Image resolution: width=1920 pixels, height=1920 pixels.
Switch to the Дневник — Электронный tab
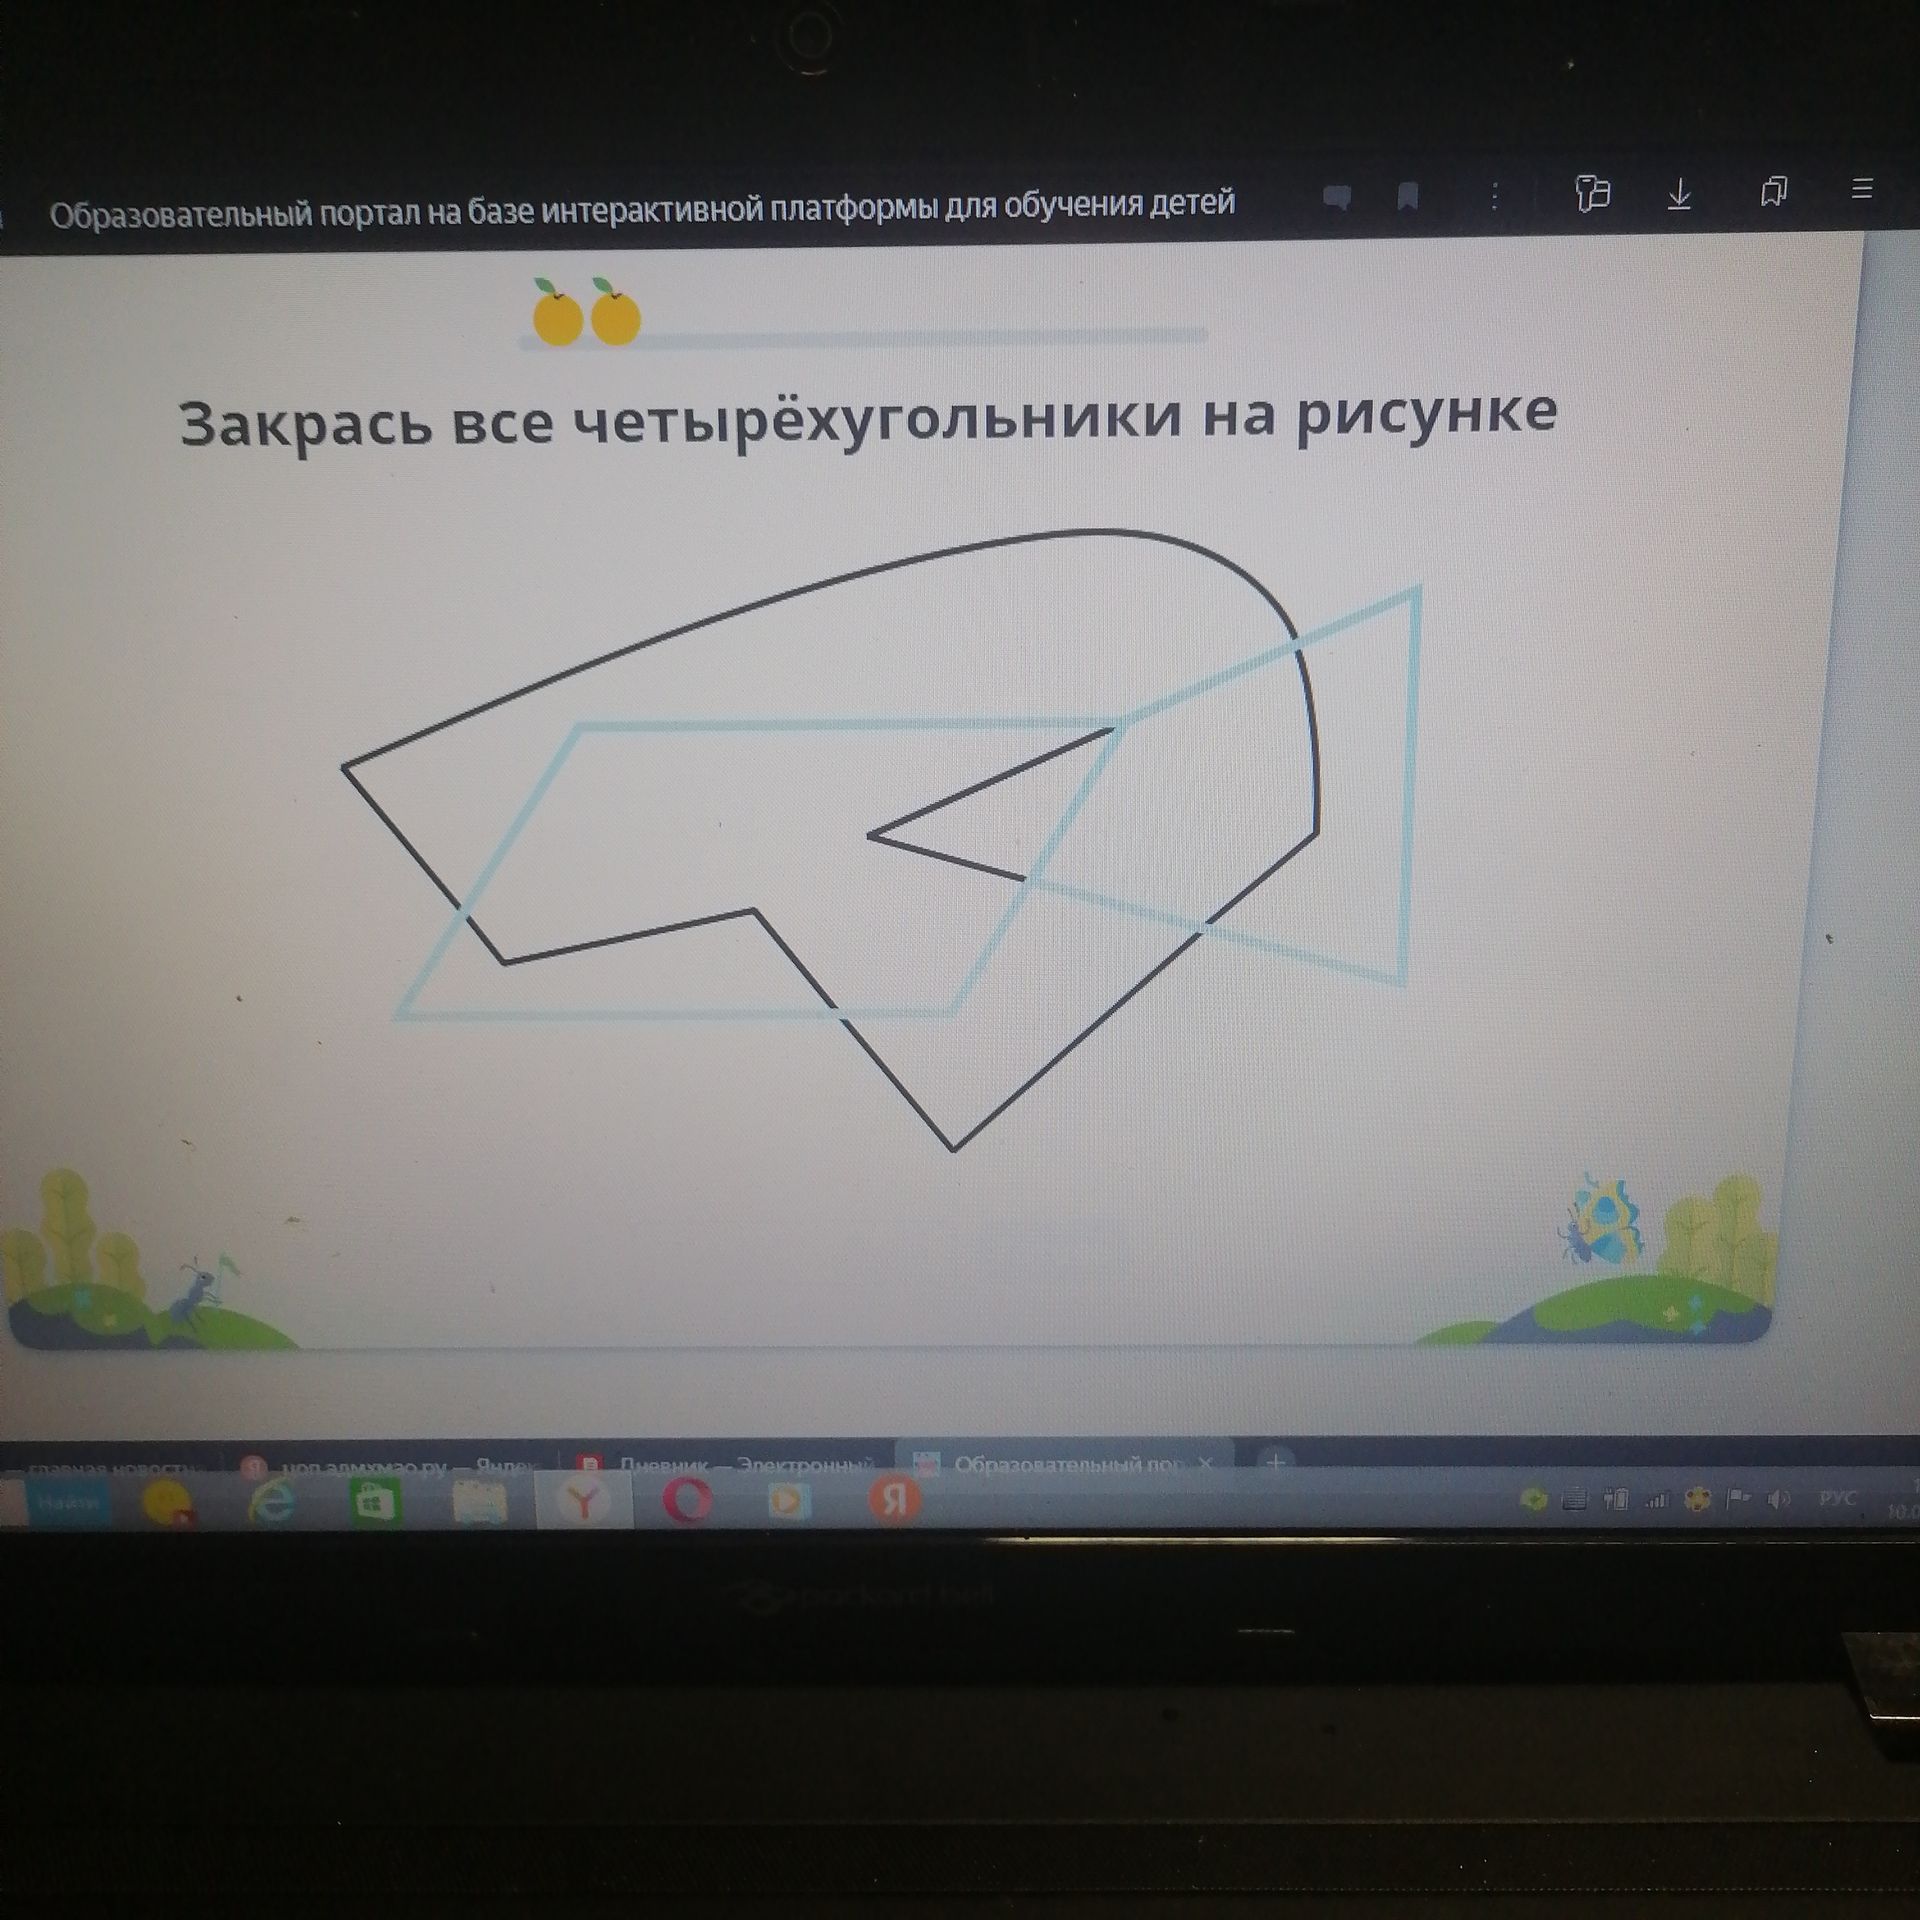pyautogui.click(x=728, y=1465)
